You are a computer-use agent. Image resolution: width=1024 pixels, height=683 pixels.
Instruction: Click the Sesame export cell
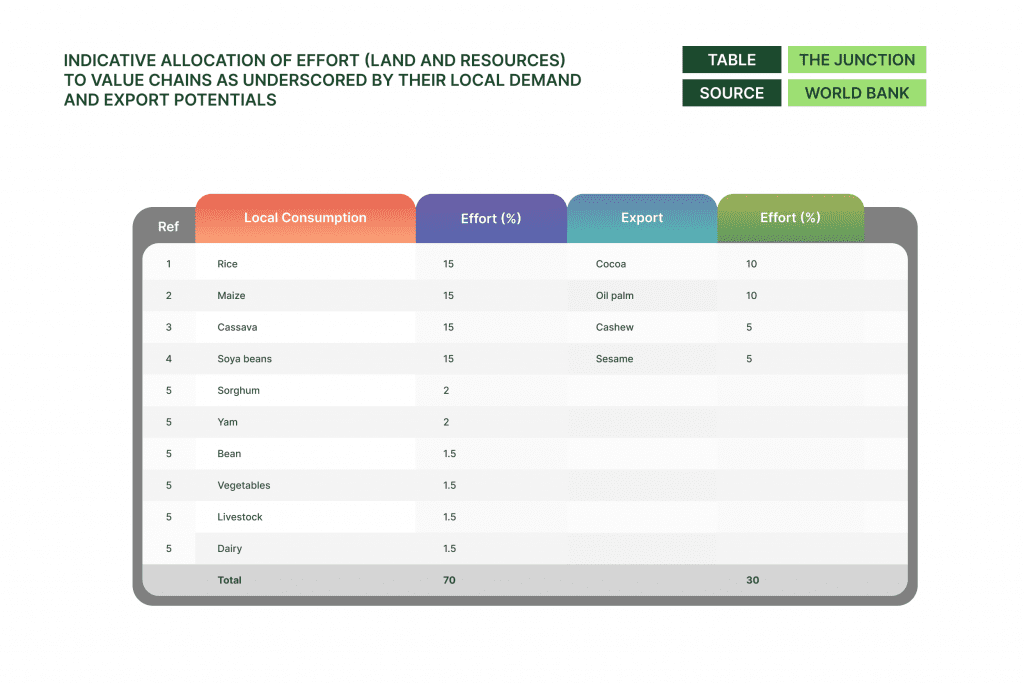(x=615, y=358)
